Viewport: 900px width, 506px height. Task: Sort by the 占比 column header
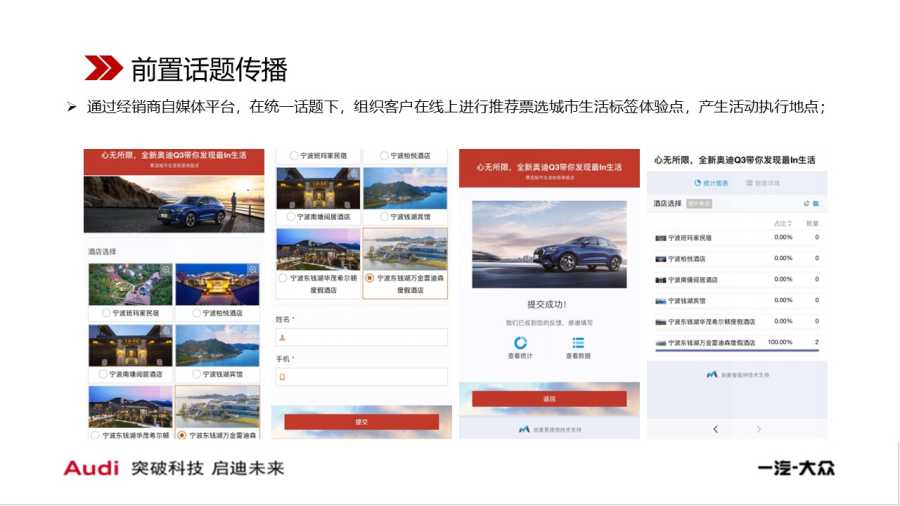[x=782, y=223]
